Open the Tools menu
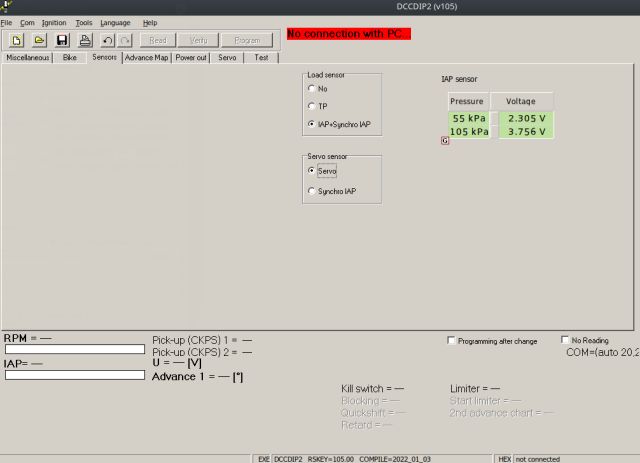The image size is (640, 463). pos(84,22)
